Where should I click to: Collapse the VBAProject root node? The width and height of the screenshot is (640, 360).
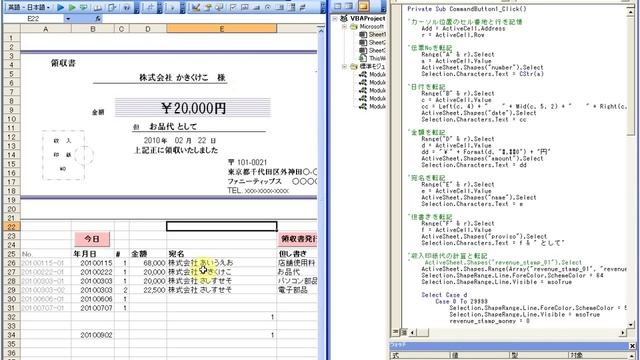(x=335, y=18)
